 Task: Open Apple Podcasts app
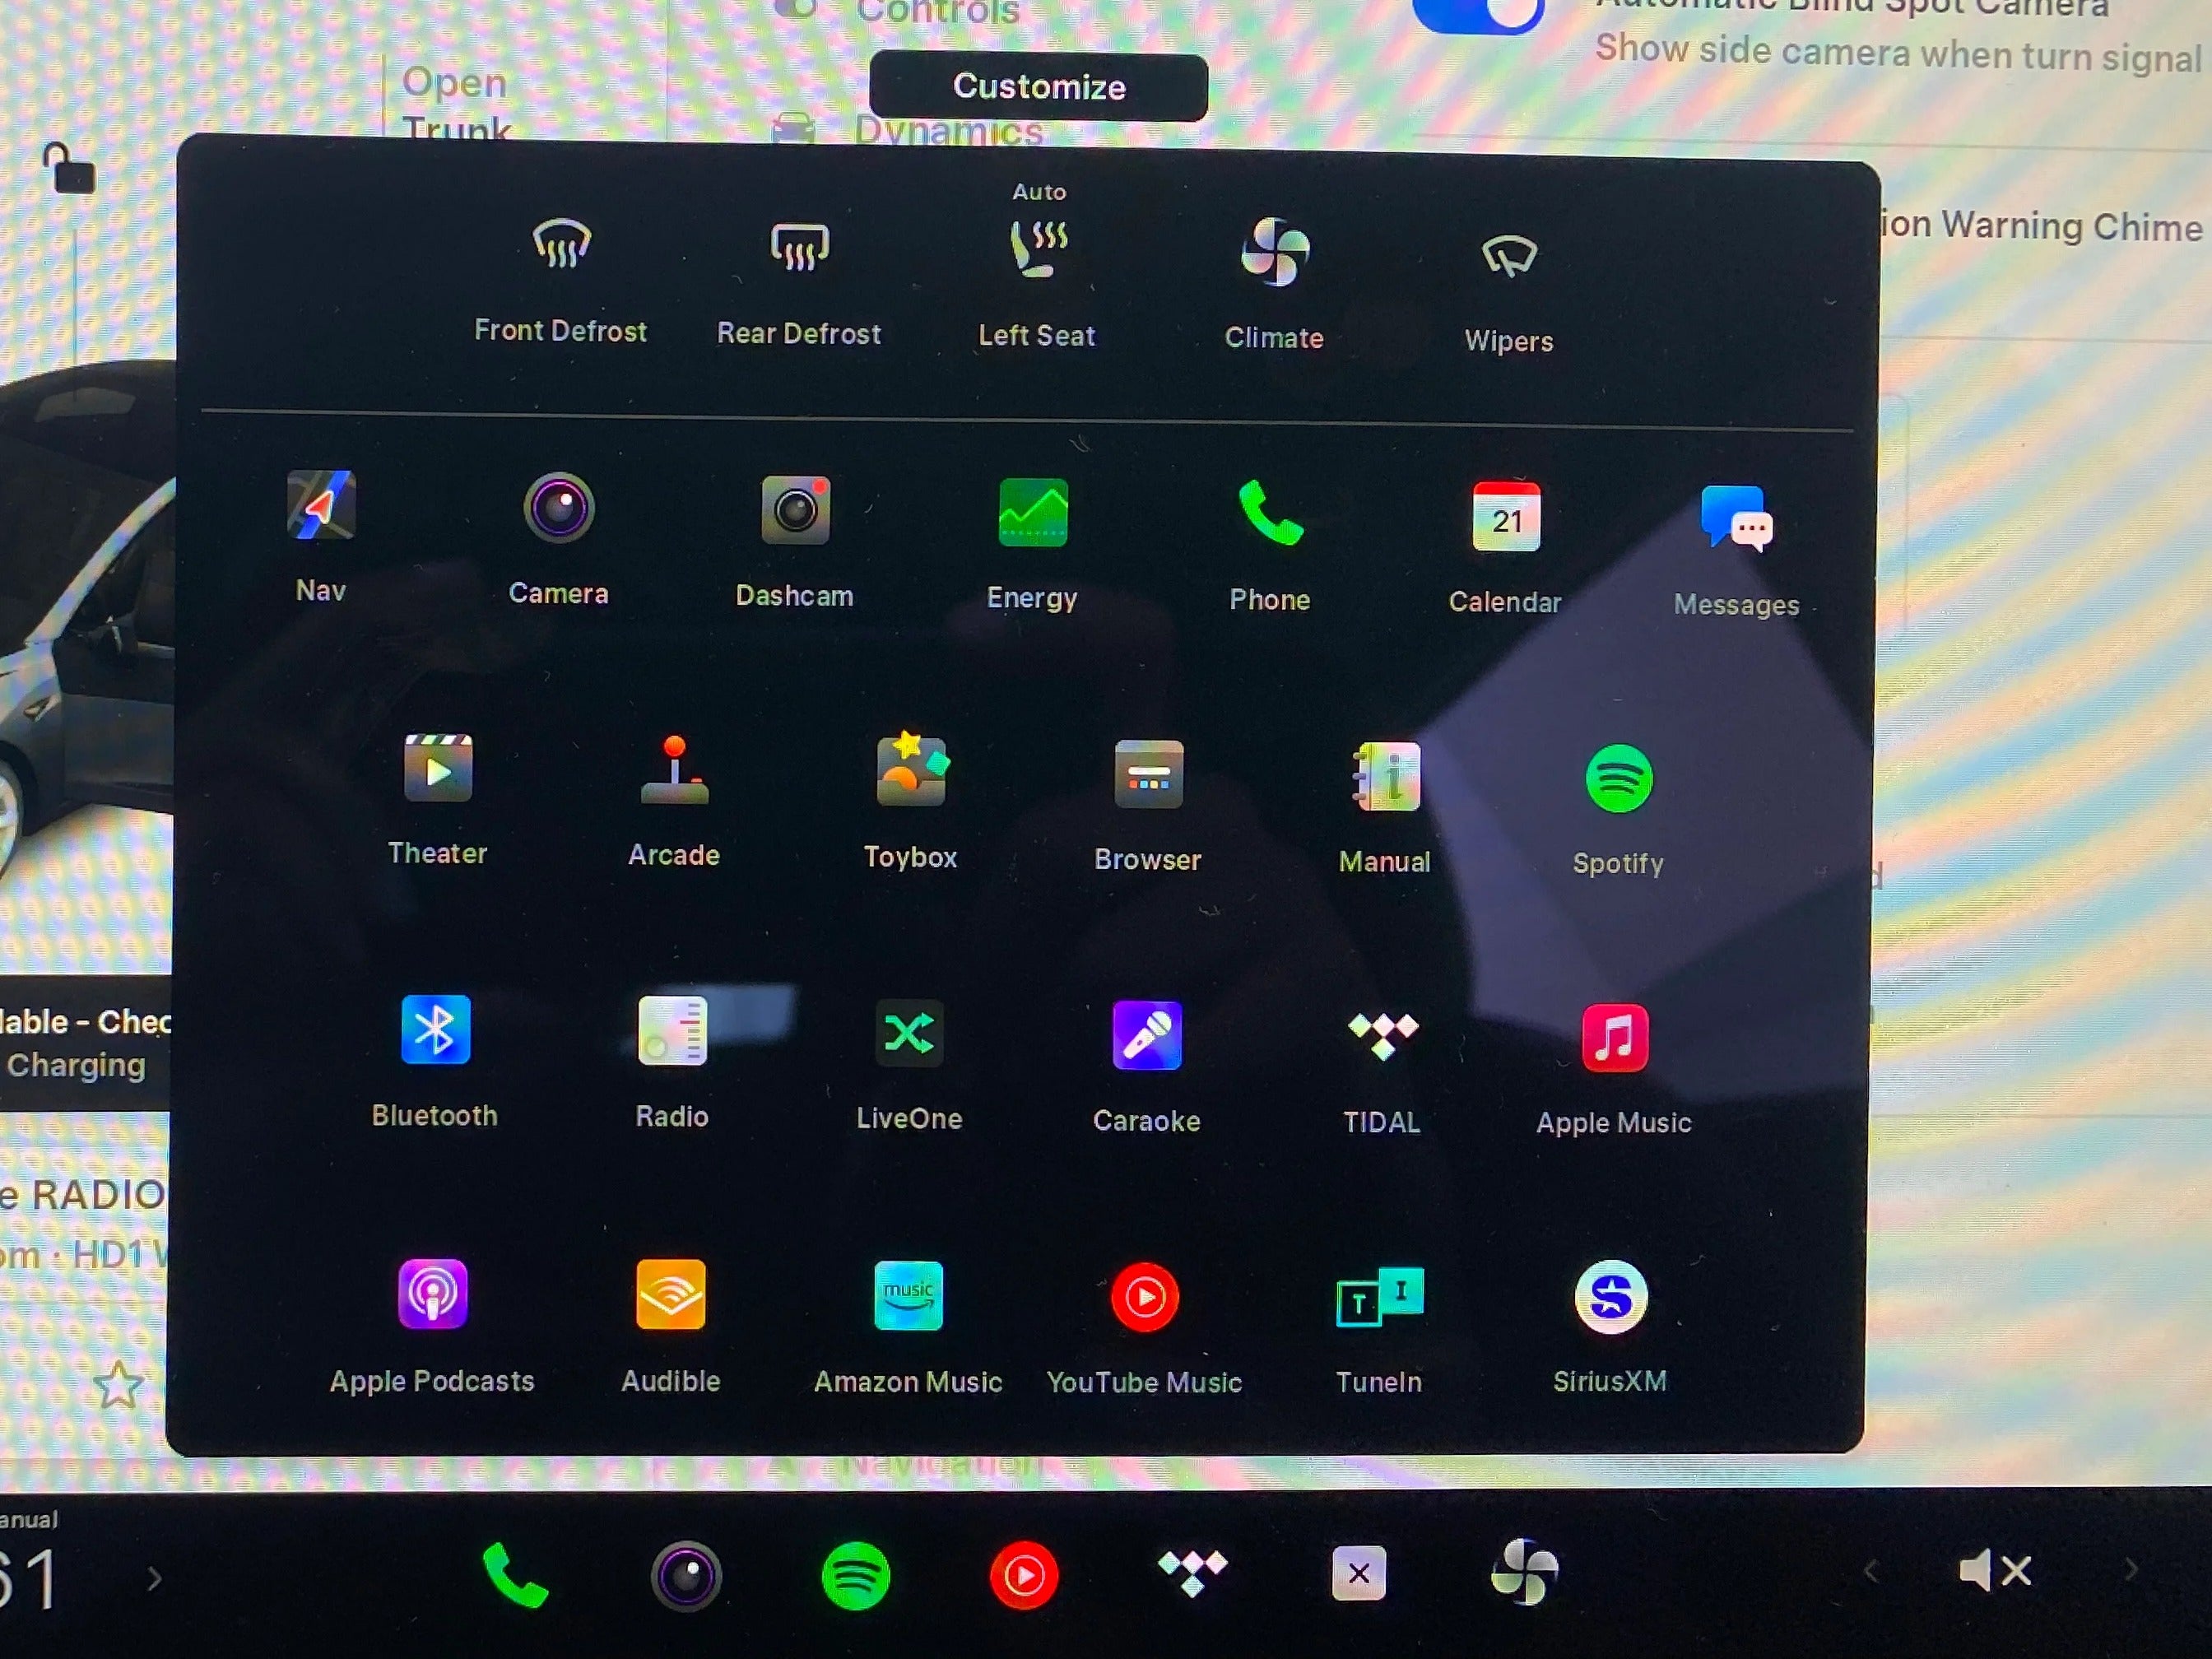[x=432, y=1295]
